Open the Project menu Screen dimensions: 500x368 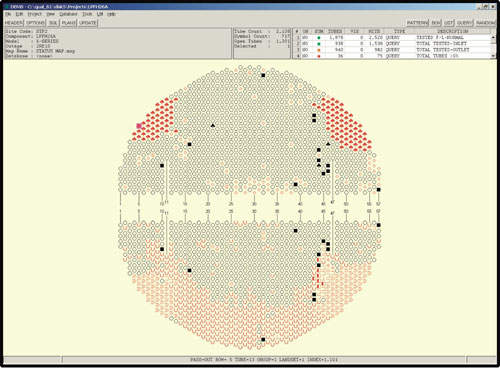(34, 14)
